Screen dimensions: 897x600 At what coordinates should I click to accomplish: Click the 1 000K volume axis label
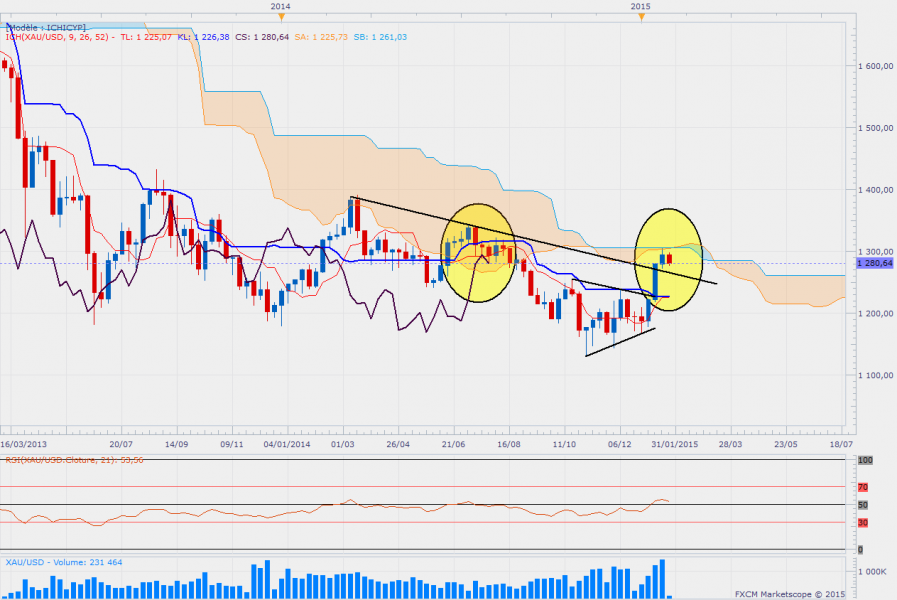pyautogui.click(x=872, y=571)
